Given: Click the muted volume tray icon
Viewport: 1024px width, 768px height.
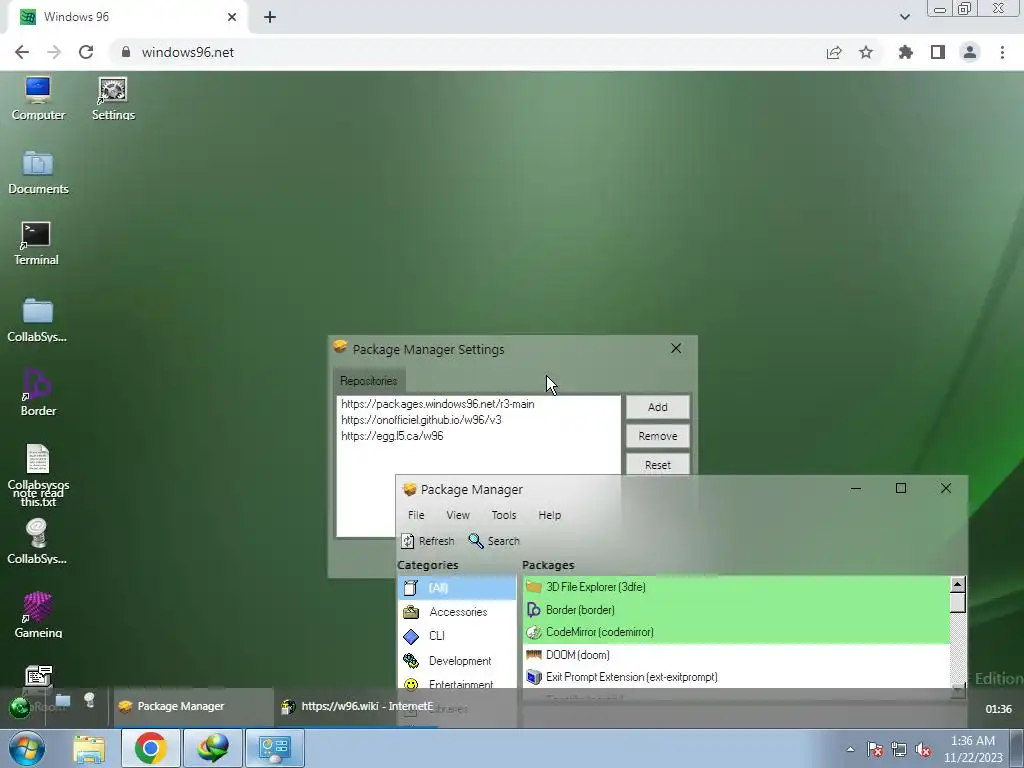Looking at the screenshot, I should (923, 749).
